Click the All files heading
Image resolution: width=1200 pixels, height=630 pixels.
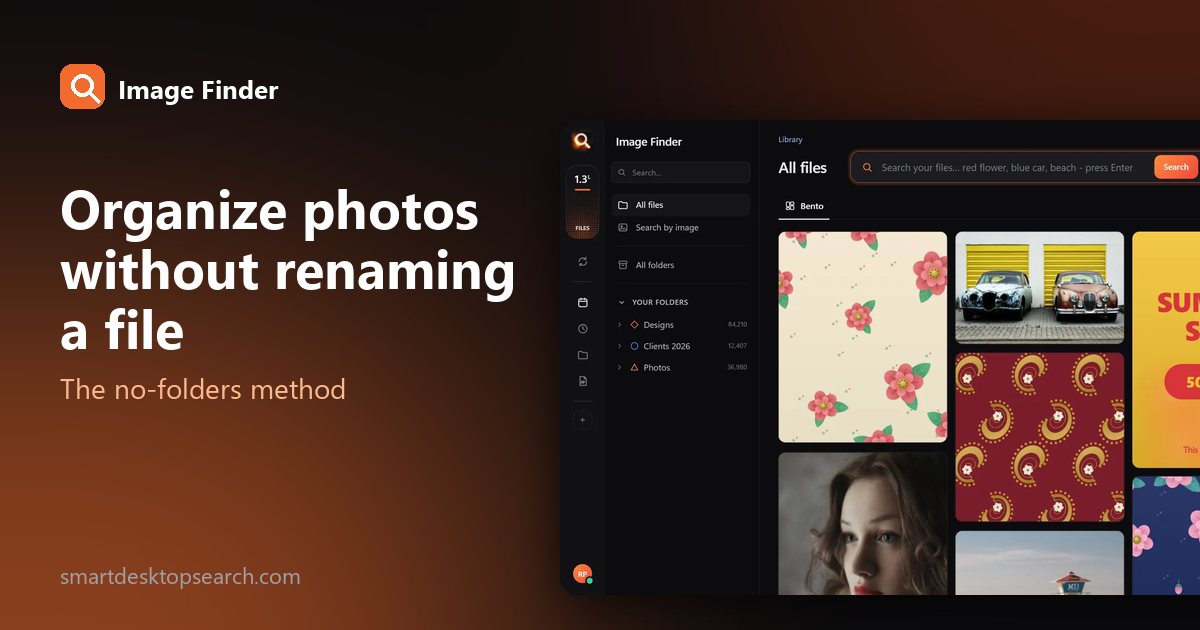point(803,168)
